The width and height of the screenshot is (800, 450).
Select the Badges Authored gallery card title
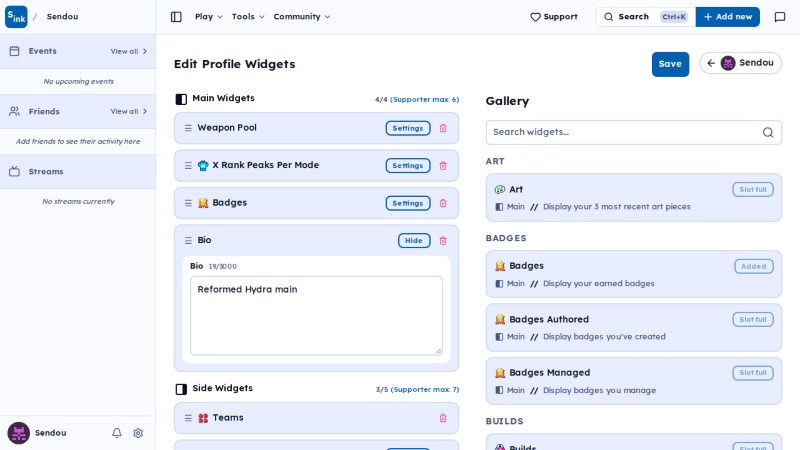549,319
